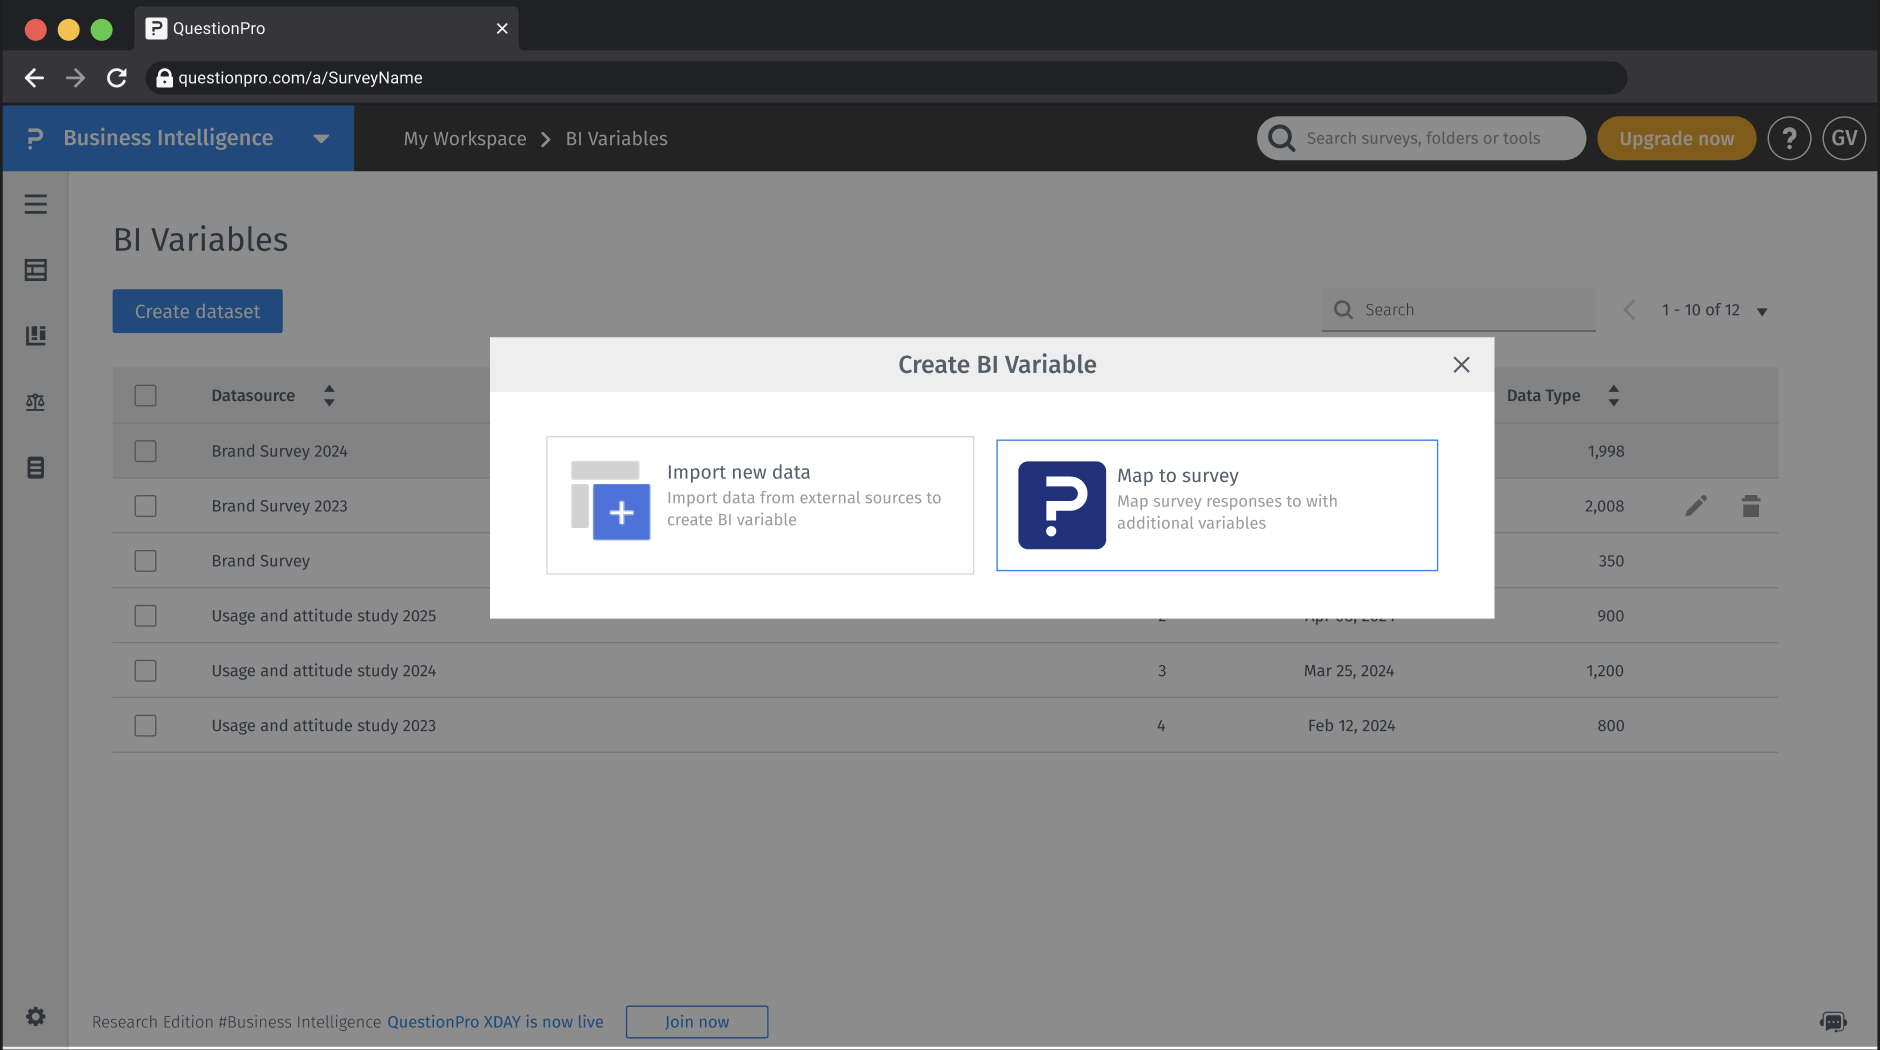
Task: Close the Create BI Variable dialog
Action: pyautogui.click(x=1461, y=365)
